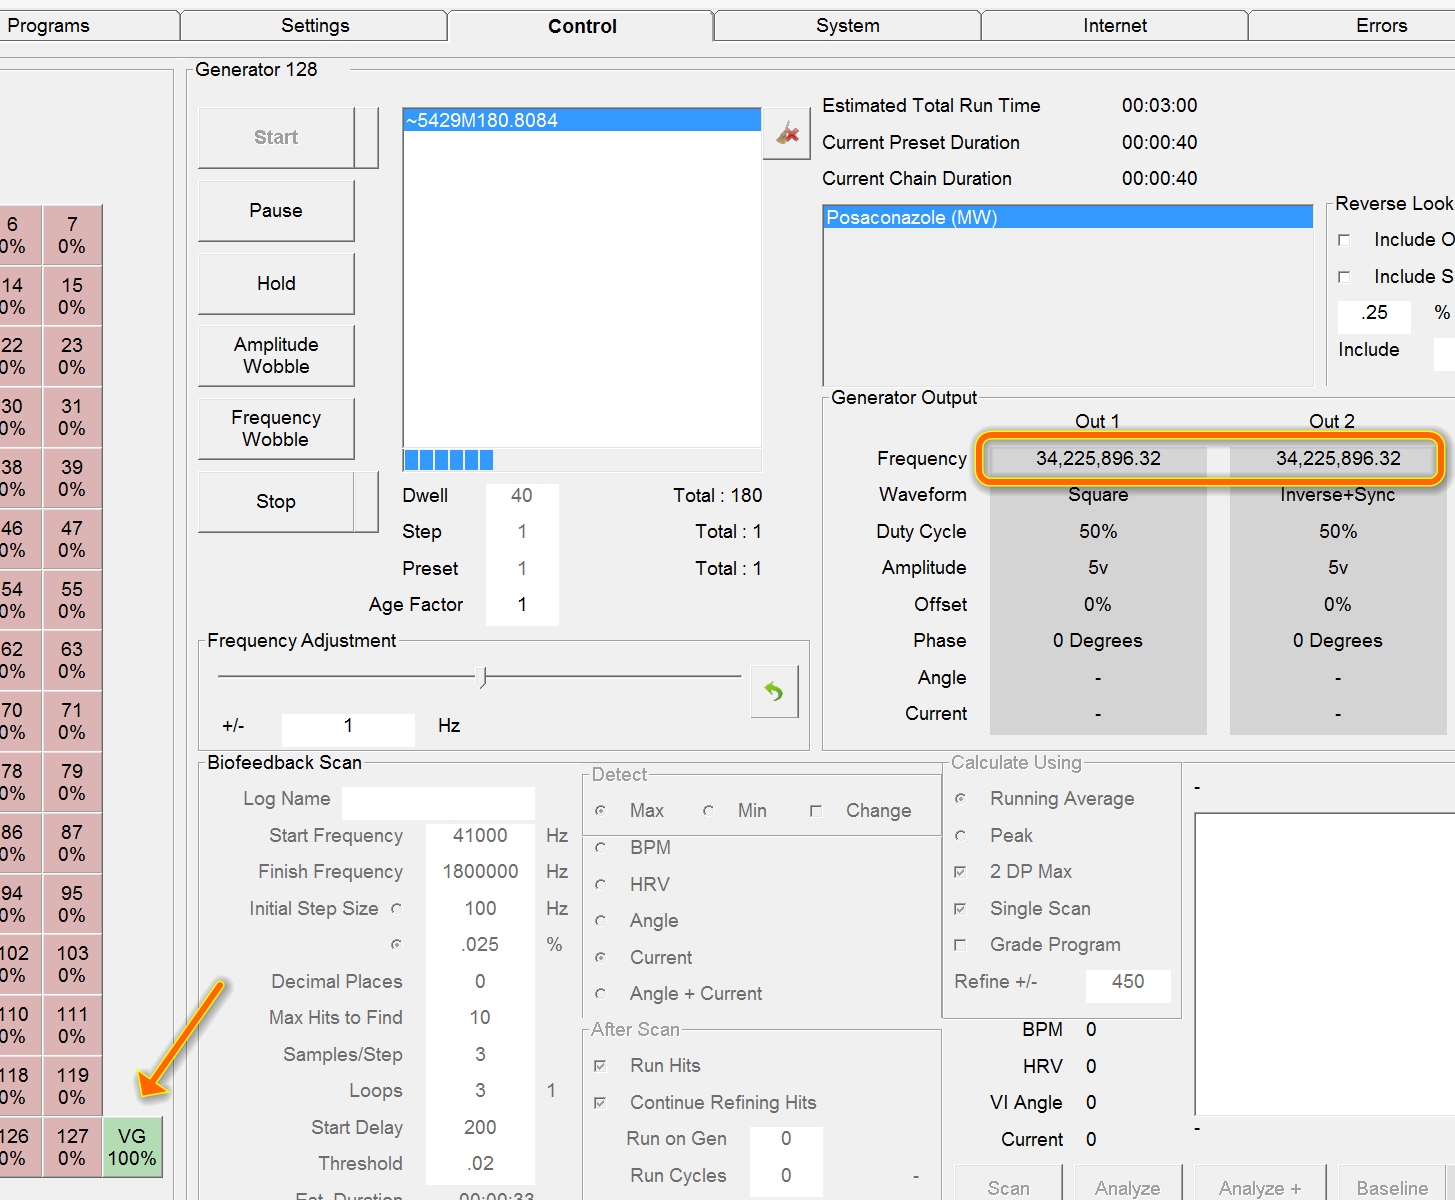Screen dimensions: 1455x1200
Task: Go to the Internet tab
Action: coord(1115,26)
